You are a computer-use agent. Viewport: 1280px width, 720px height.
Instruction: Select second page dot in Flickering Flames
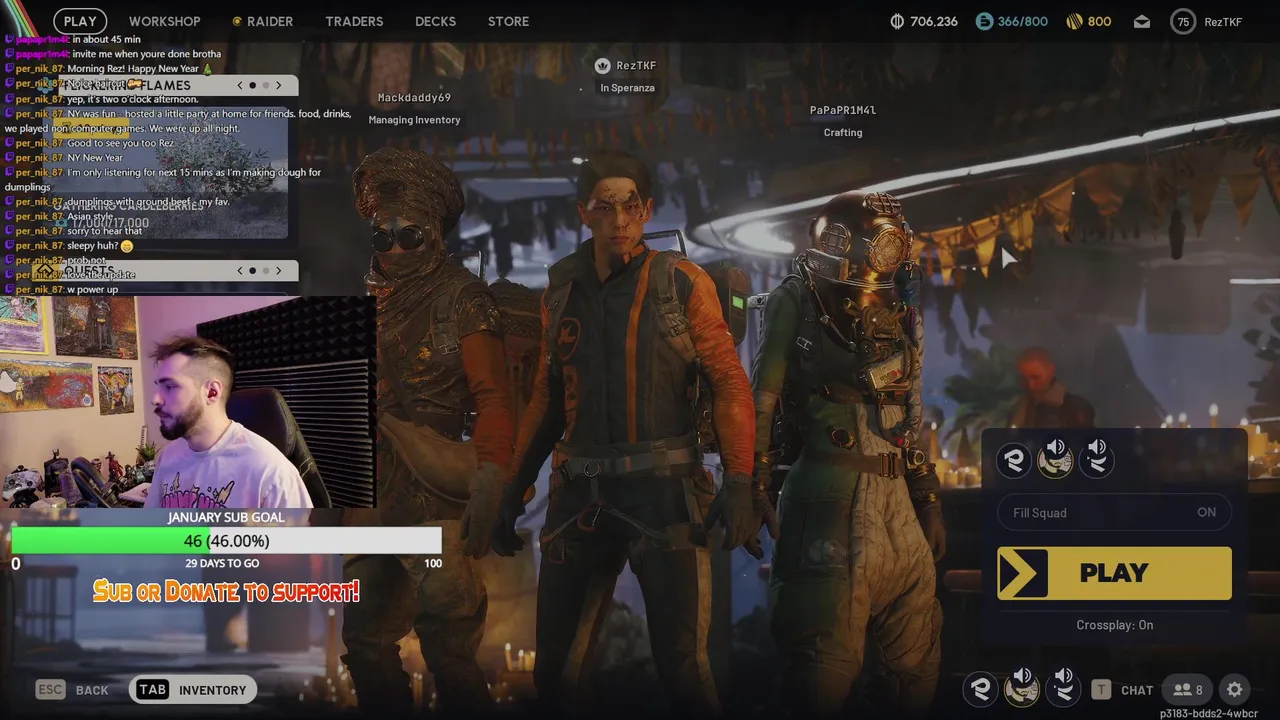(x=265, y=85)
